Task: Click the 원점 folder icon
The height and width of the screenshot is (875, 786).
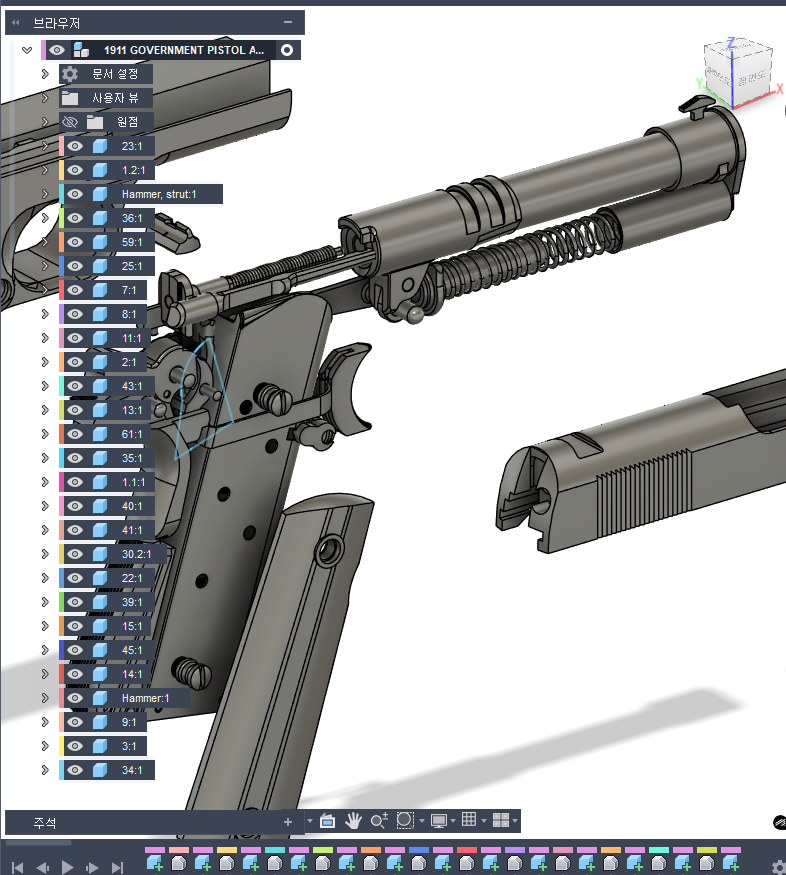Action: 95,122
